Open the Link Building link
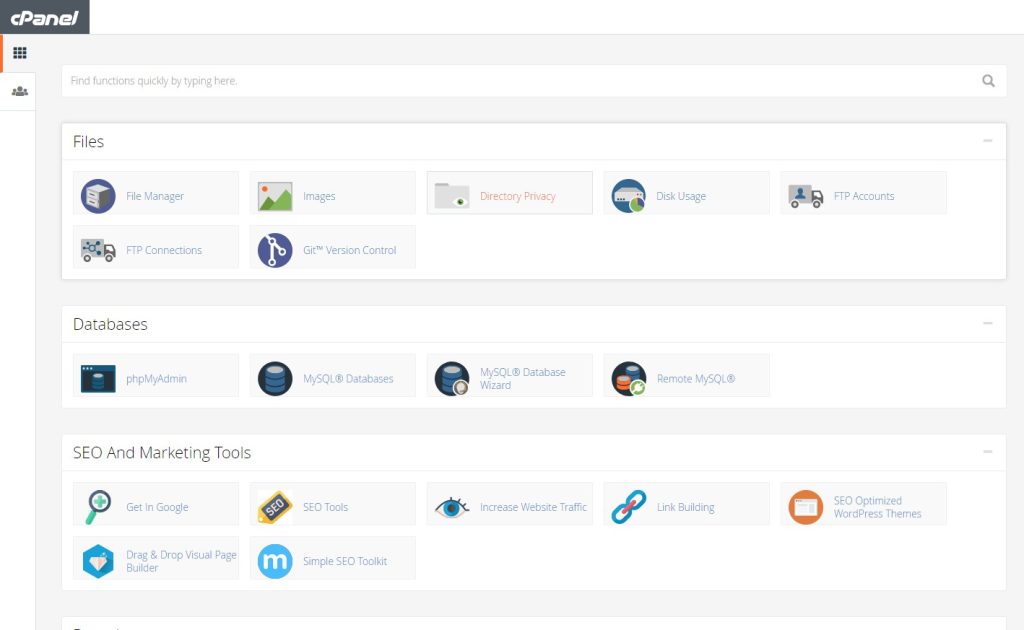This screenshot has height=630, width=1024. pyautogui.click(x=686, y=507)
